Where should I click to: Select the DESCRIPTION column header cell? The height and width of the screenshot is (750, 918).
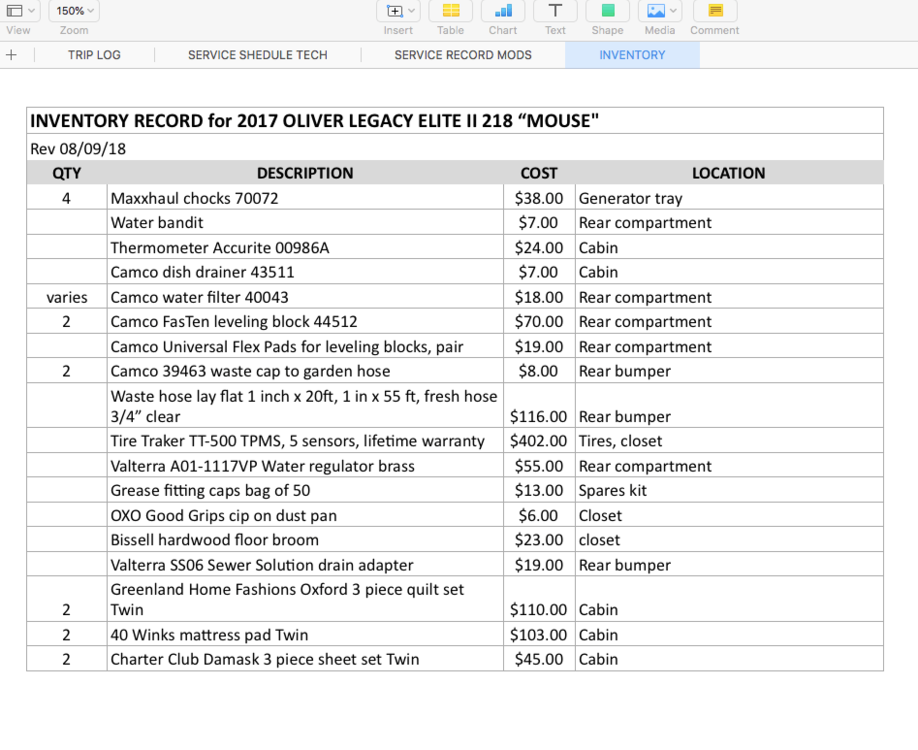pyautogui.click(x=305, y=173)
